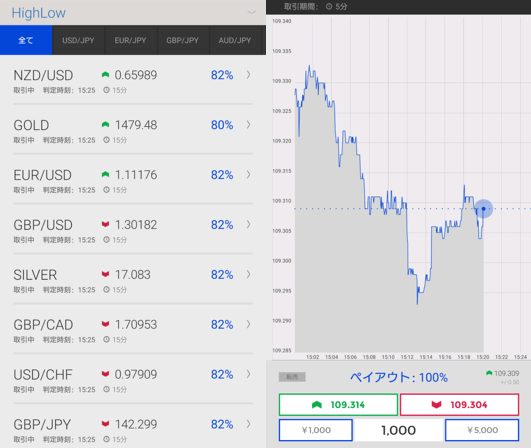
Task: Click the clock icon in EUR/USD row
Action: point(106,190)
